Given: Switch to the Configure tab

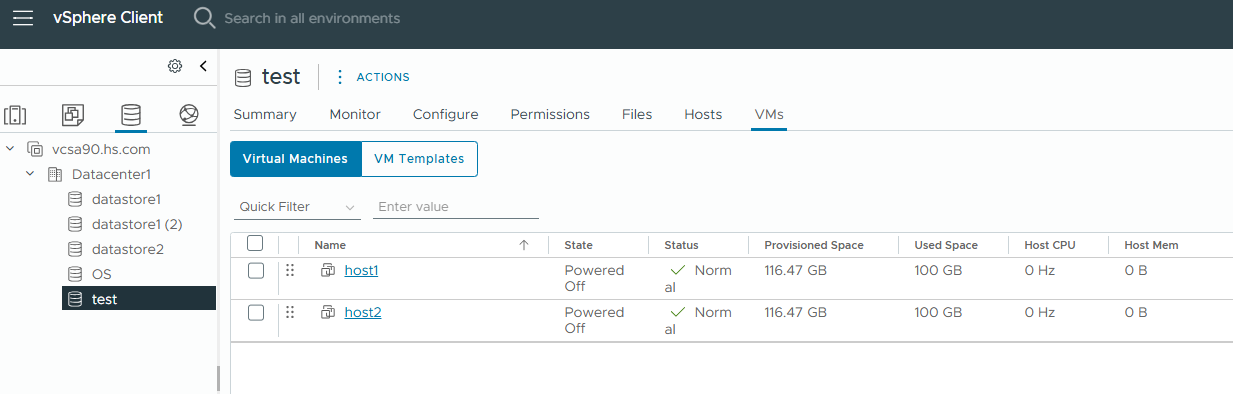Looking at the screenshot, I should click(x=445, y=114).
